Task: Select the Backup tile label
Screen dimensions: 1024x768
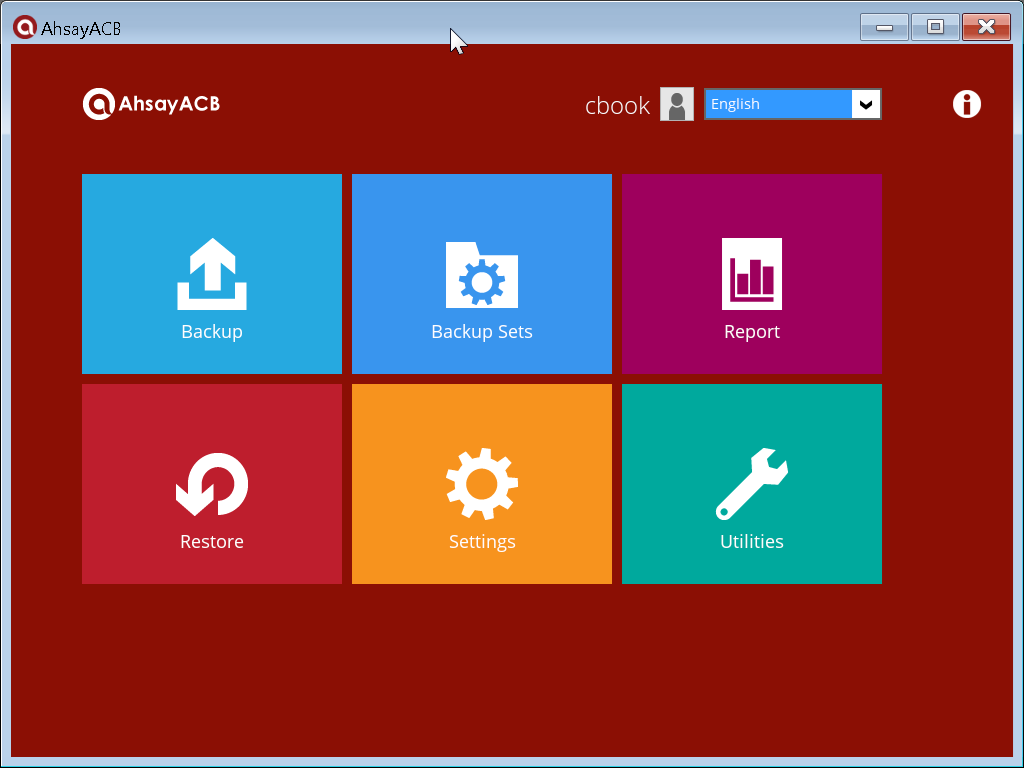Action: point(212,332)
